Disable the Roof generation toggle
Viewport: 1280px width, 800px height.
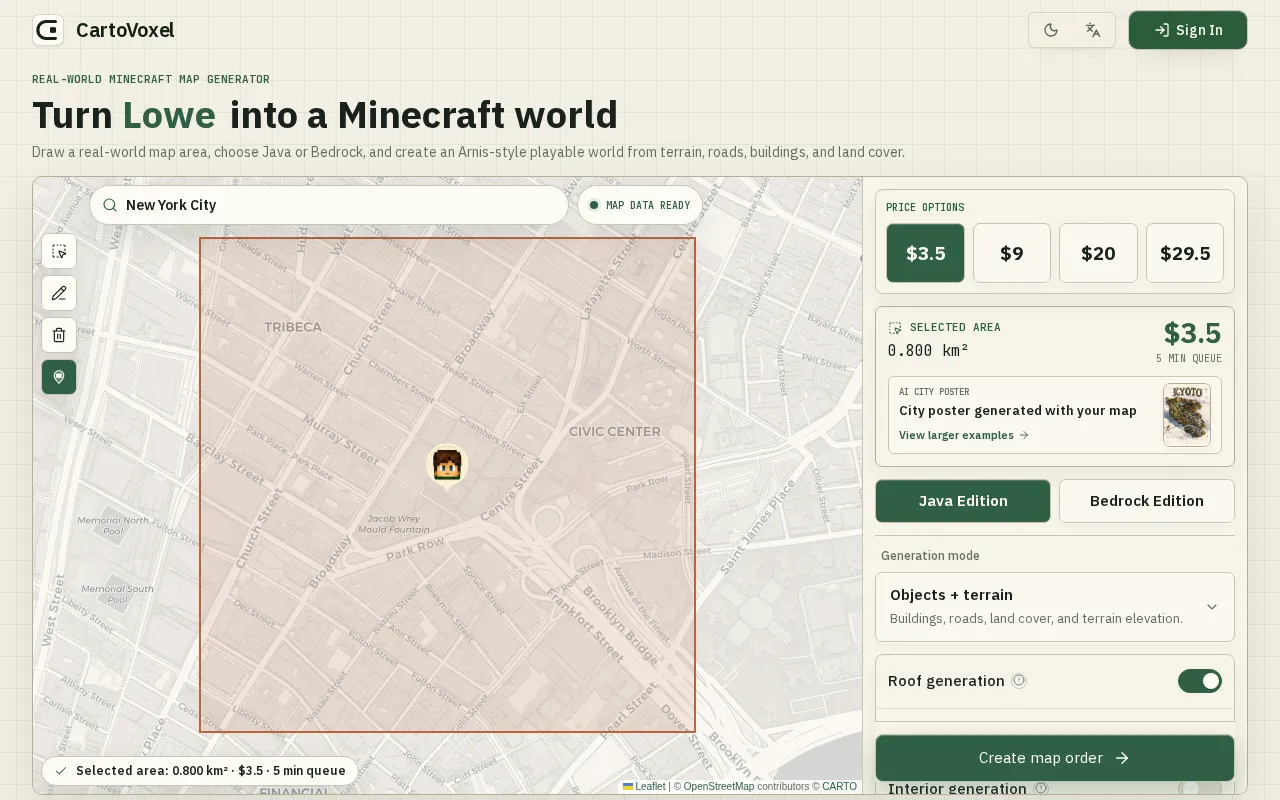coord(1200,681)
